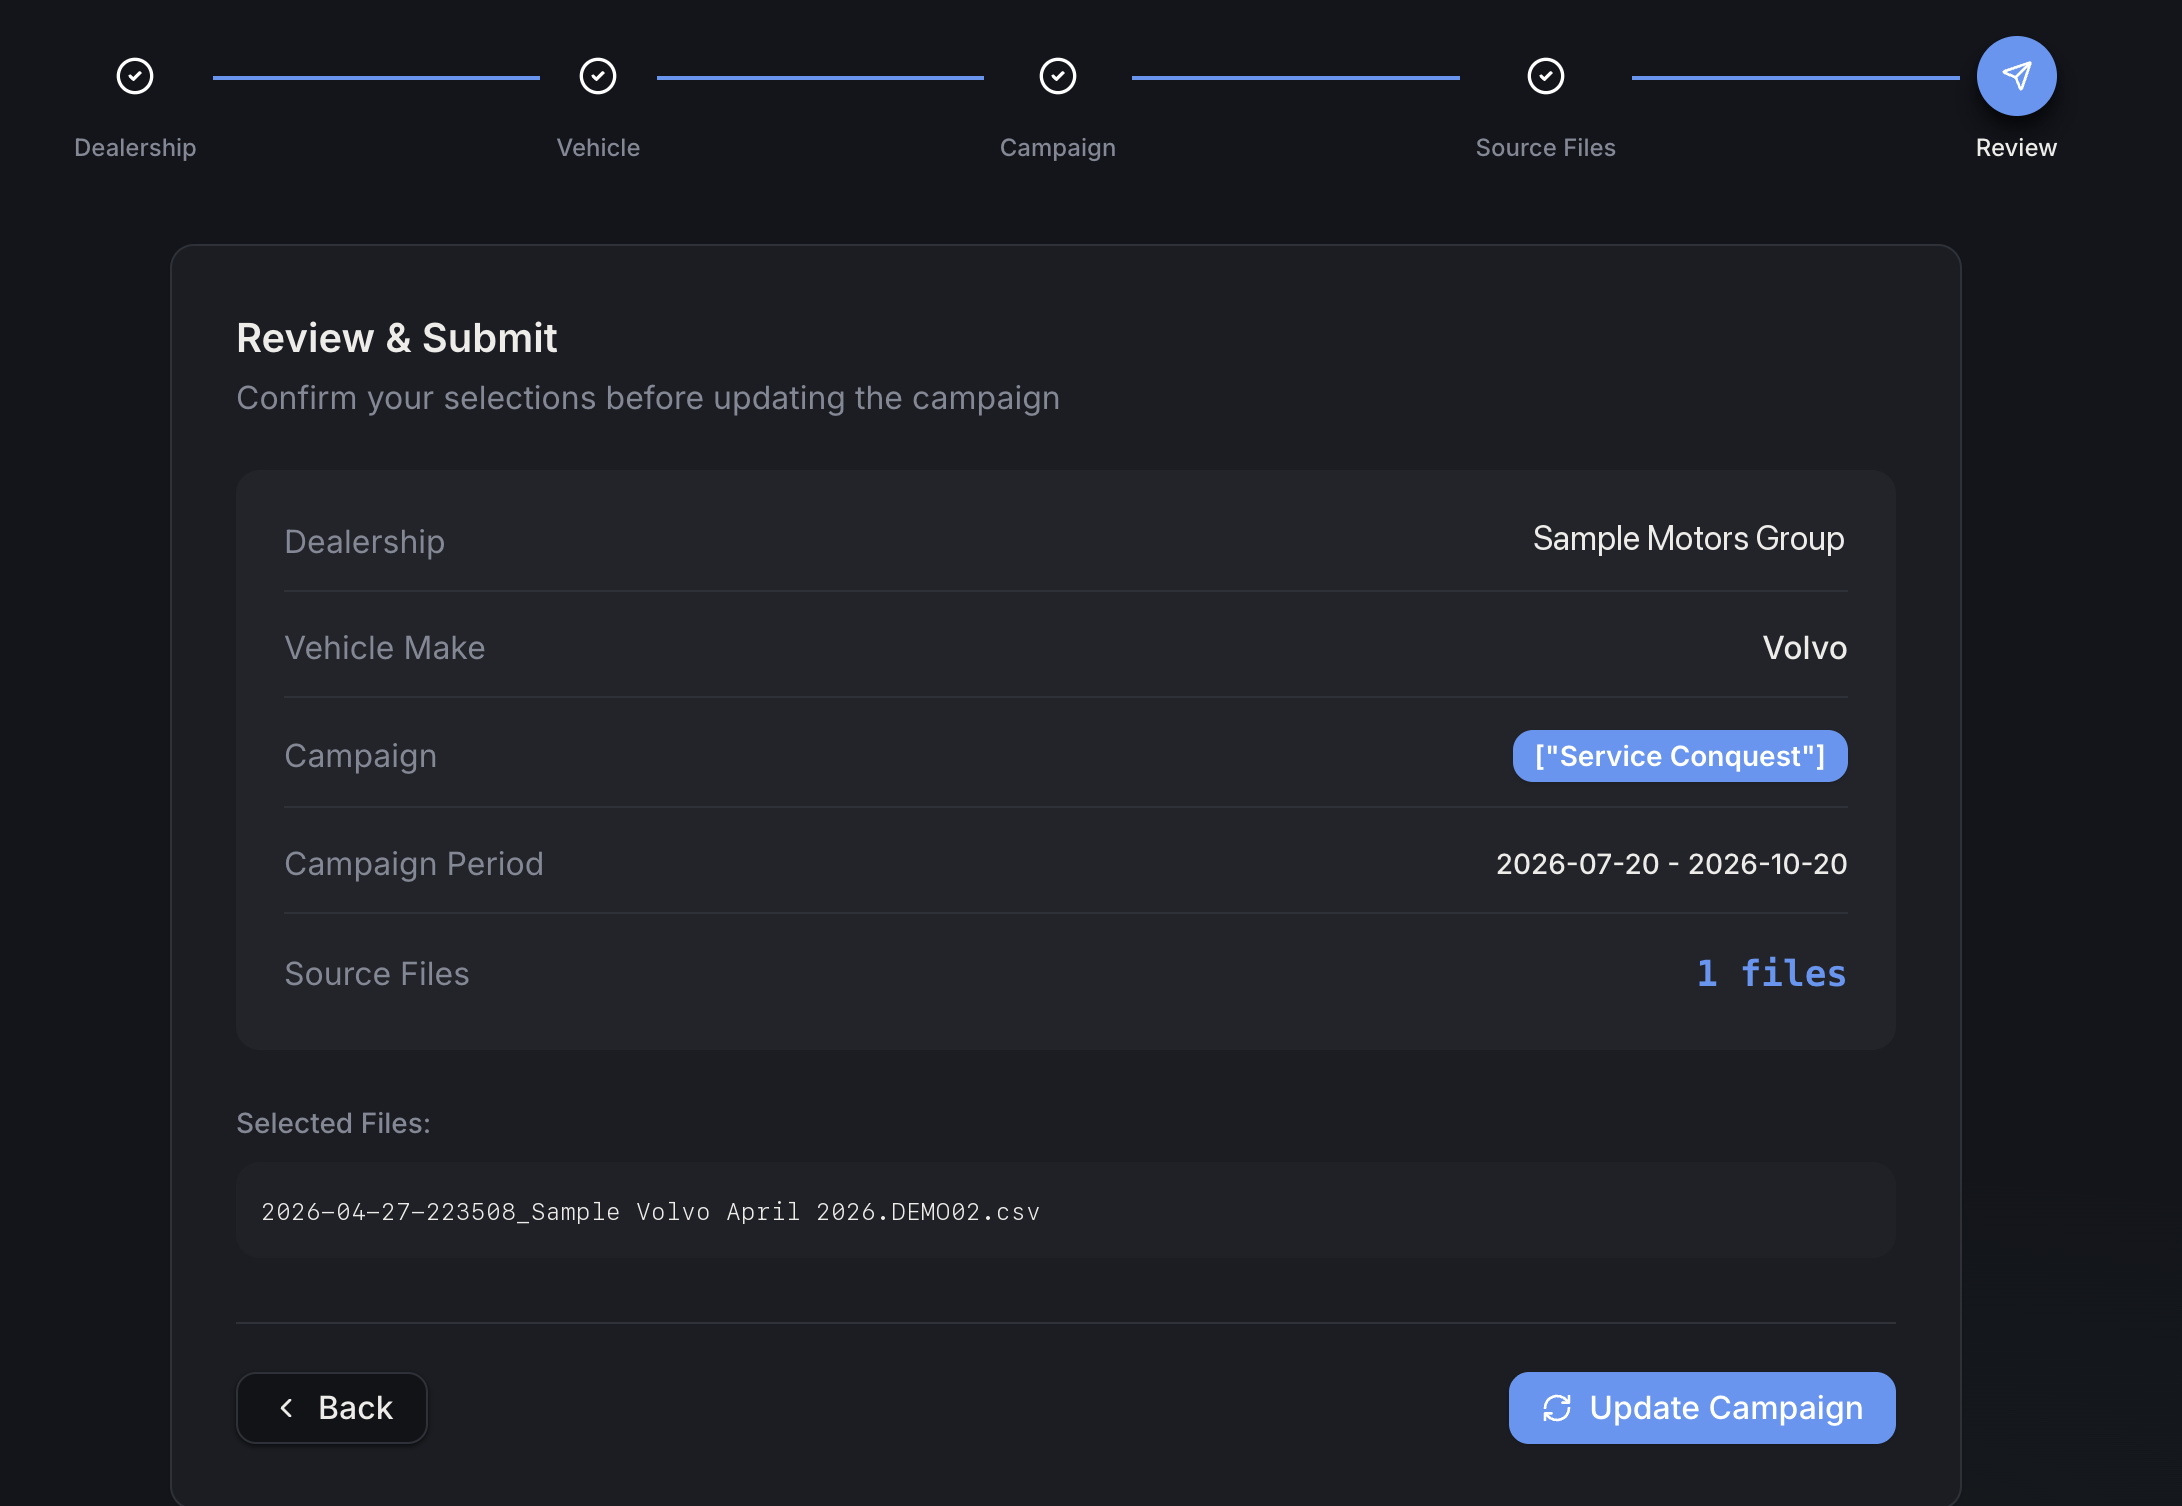Viewport: 2182px width, 1506px height.
Task: Click the Dealership step checkmark icon
Action: 135,76
